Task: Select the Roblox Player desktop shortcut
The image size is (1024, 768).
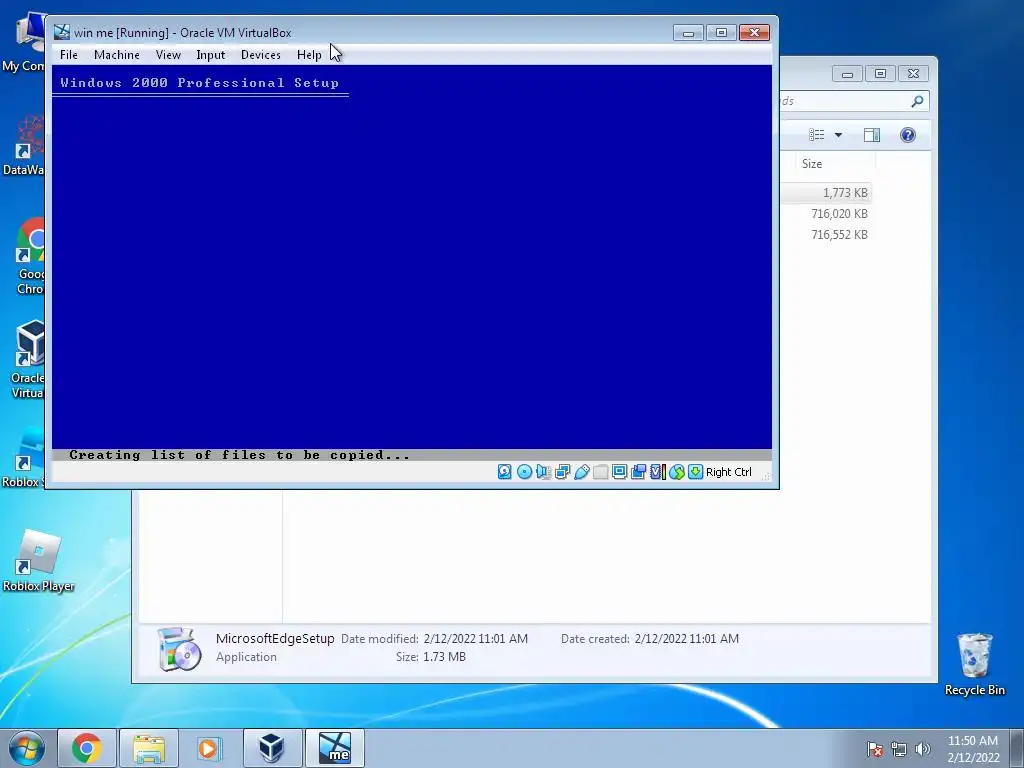Action: [39, 562]
